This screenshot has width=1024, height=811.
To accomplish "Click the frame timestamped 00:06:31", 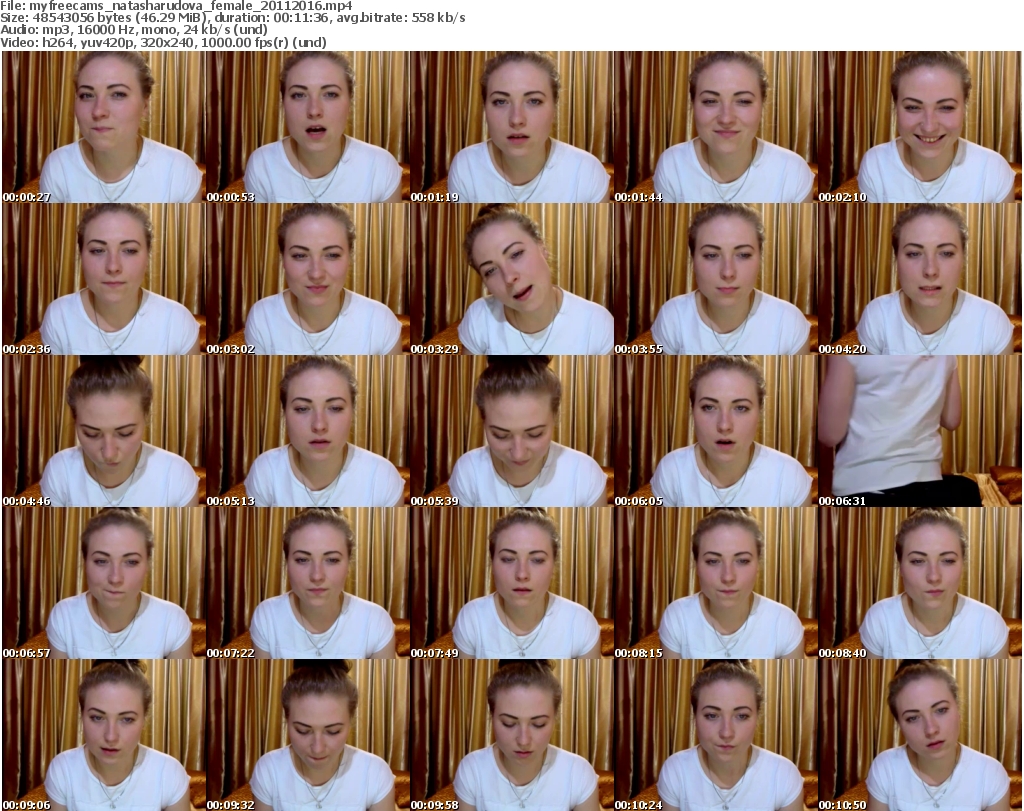I will 919,431.
